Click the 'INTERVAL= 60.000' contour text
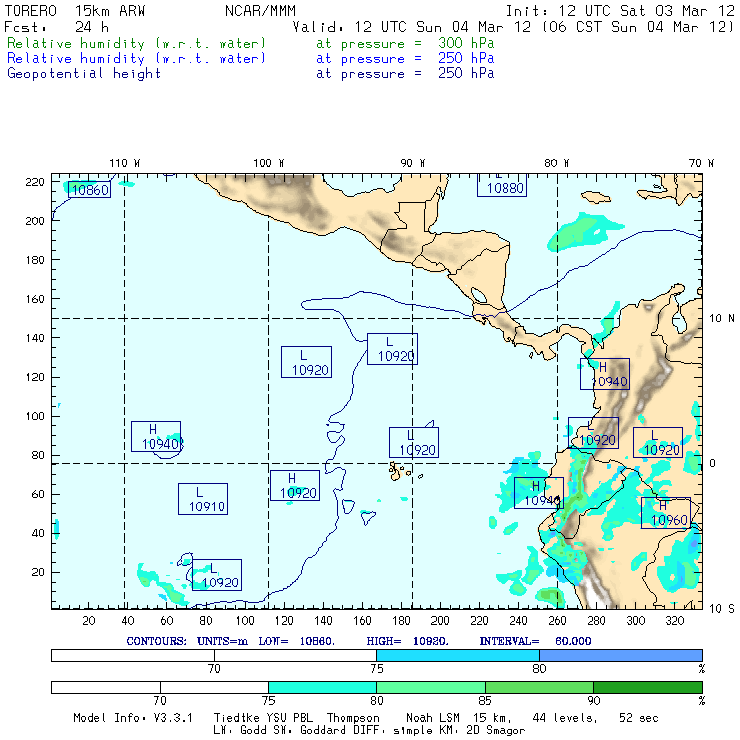This screenshot has height=740, width=740. click(535, 641)
